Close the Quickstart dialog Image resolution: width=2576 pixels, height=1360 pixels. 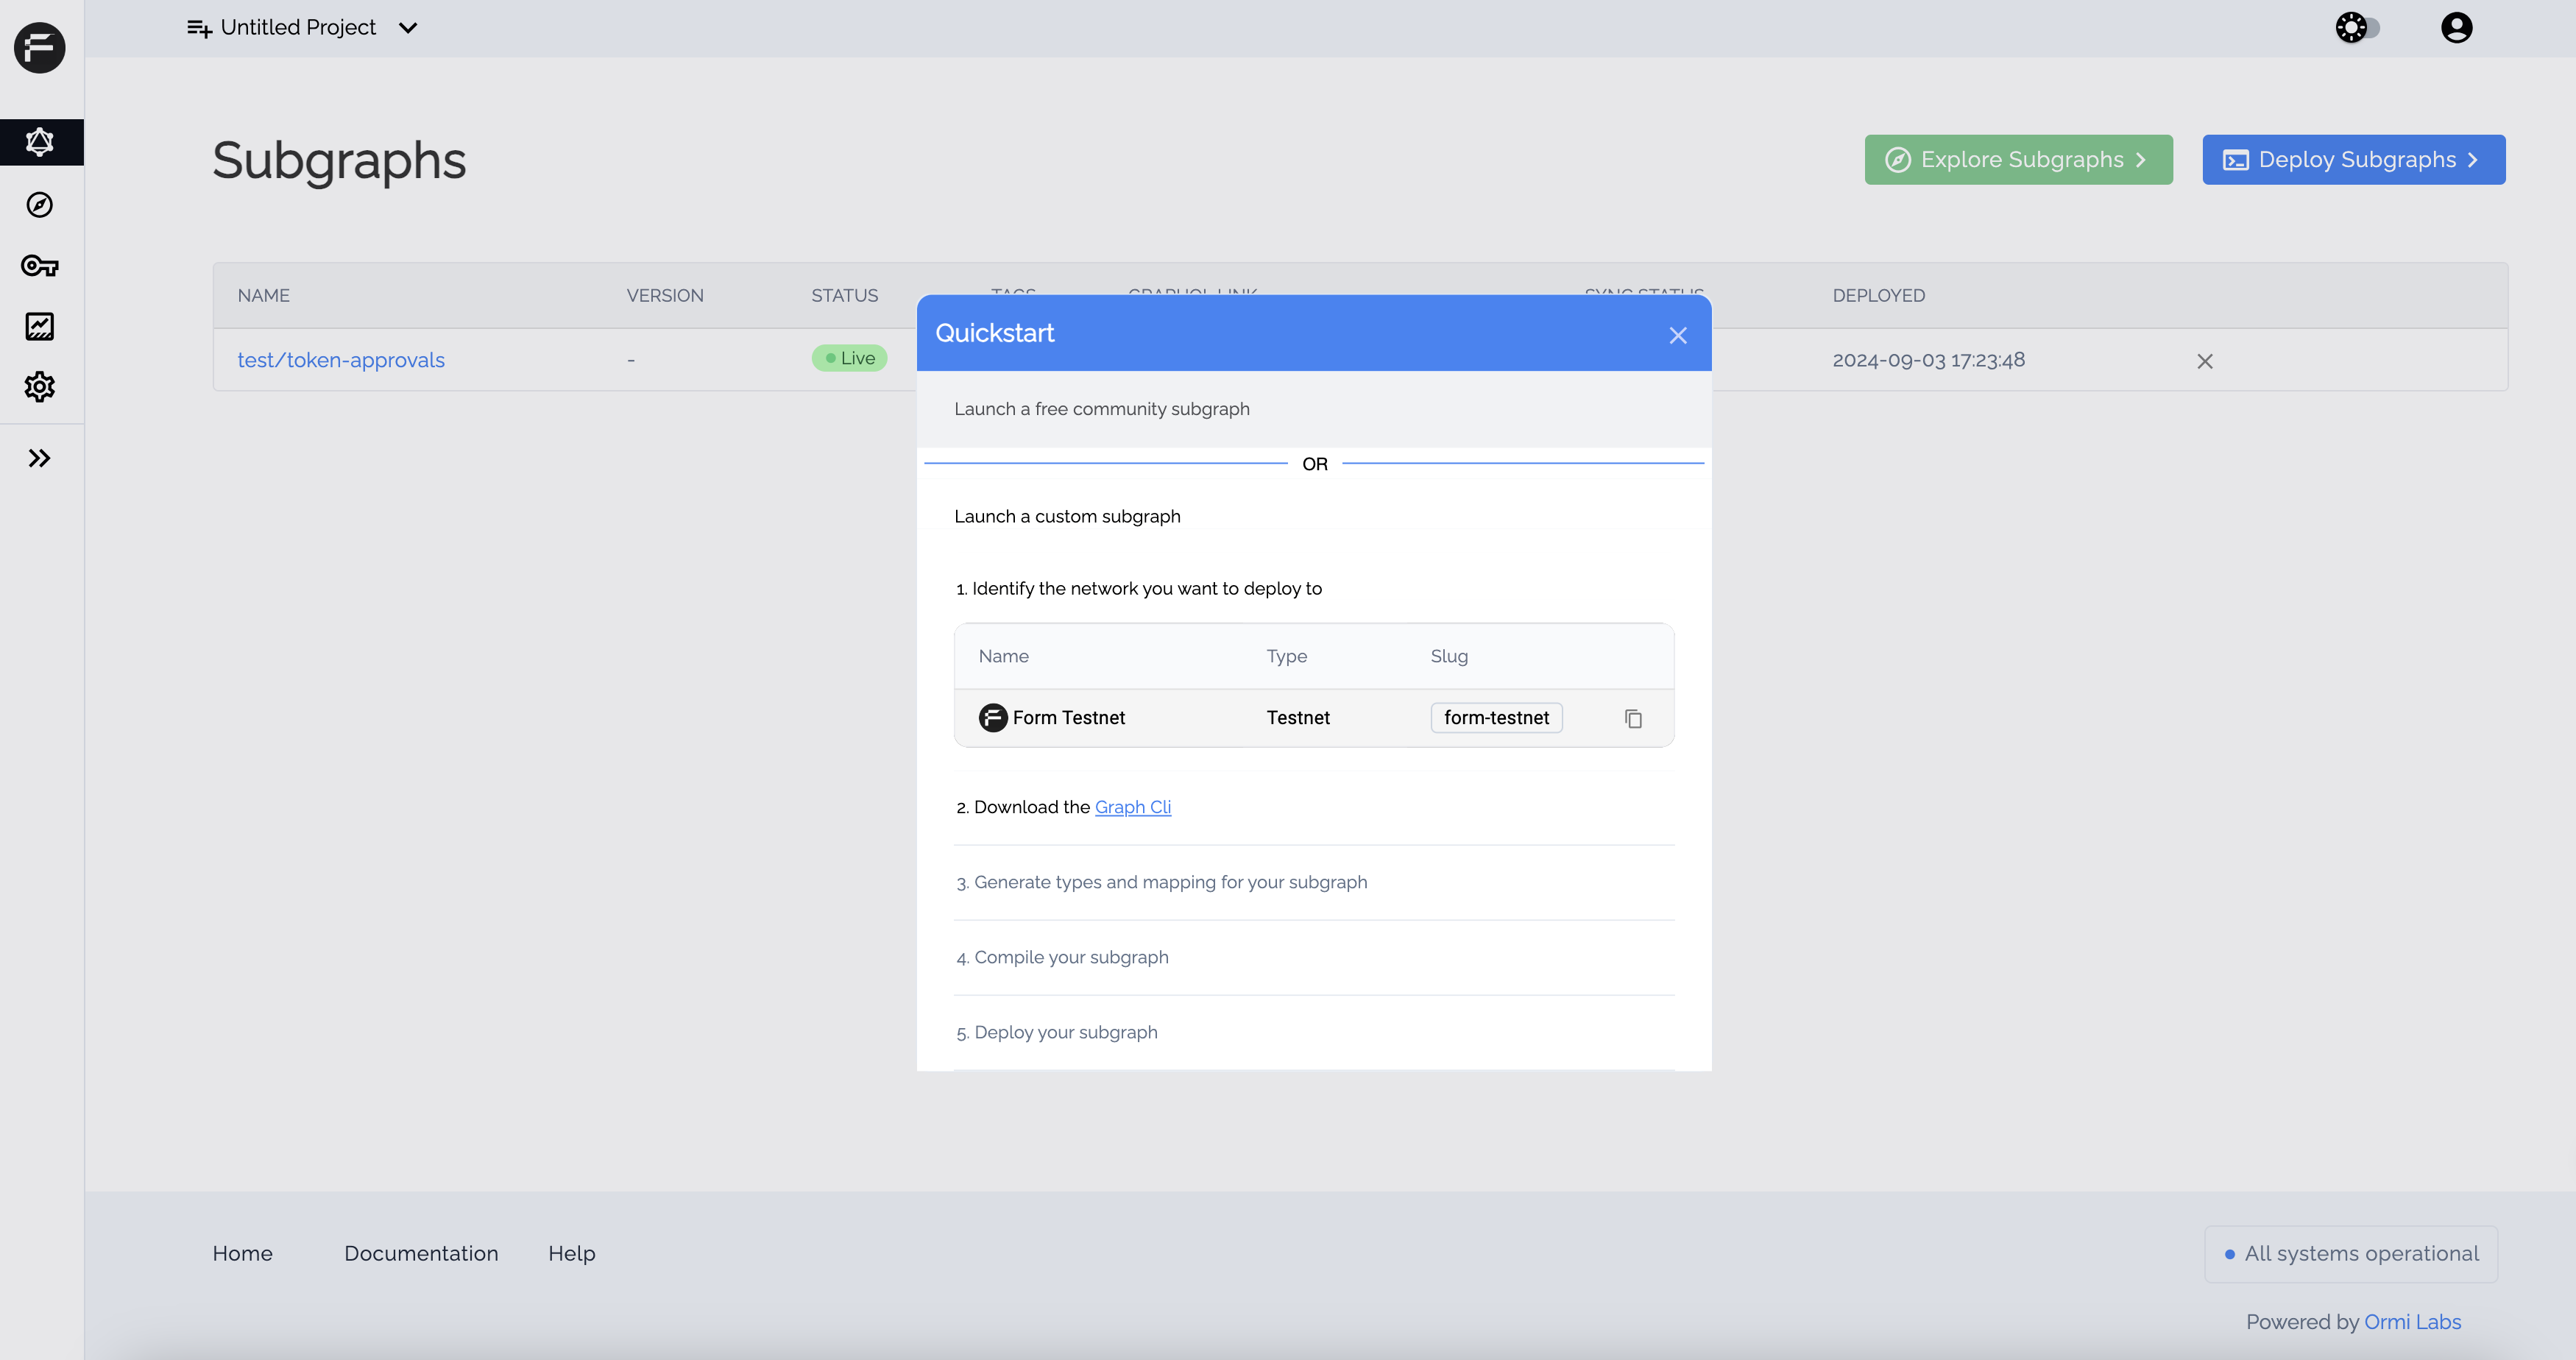point(1677,336)
